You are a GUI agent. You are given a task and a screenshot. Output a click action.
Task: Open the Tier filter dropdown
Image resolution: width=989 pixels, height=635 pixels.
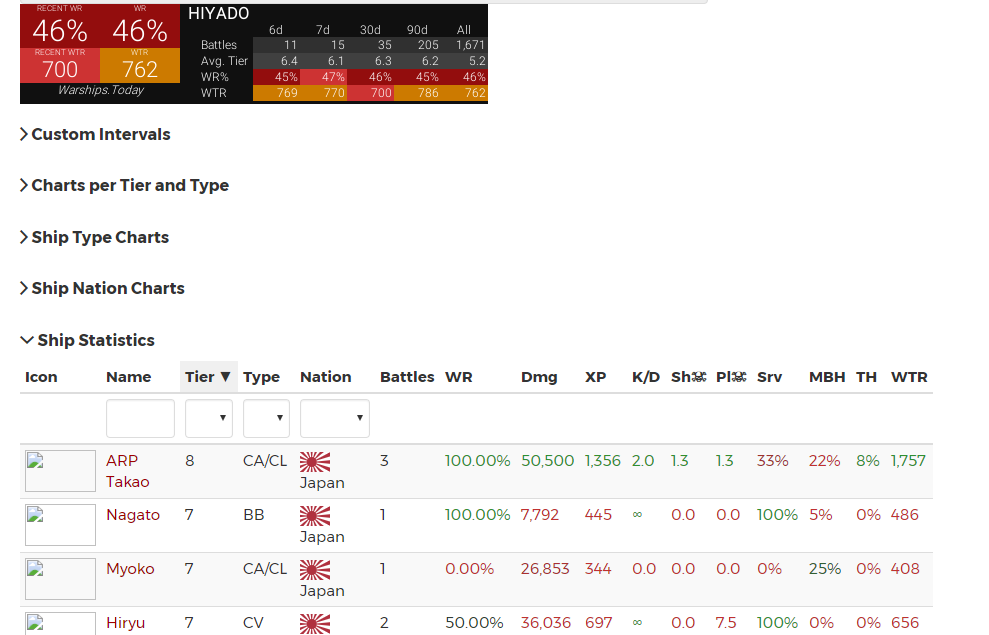tap(208, 418)
